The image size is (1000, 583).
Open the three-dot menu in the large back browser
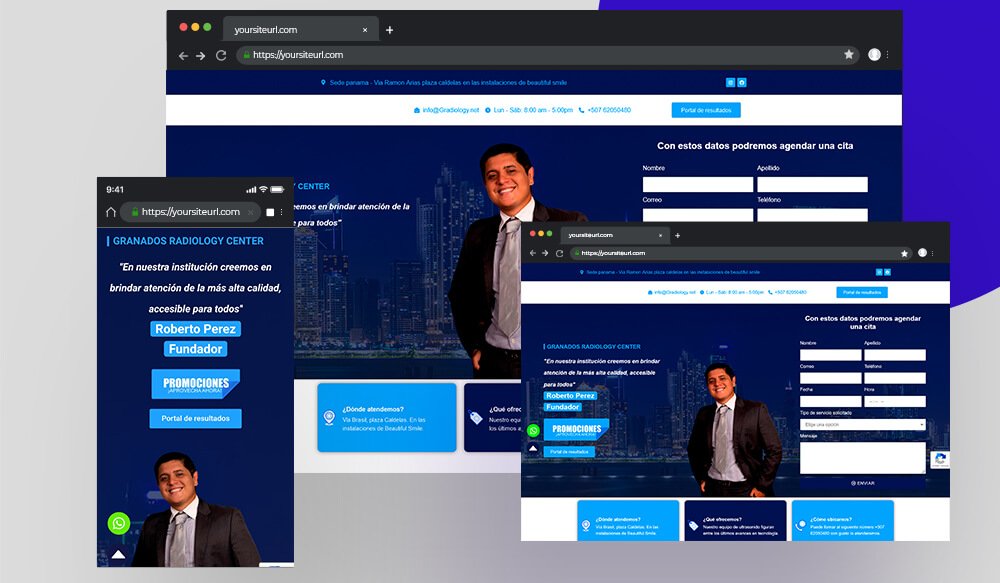tap(888, 55)
